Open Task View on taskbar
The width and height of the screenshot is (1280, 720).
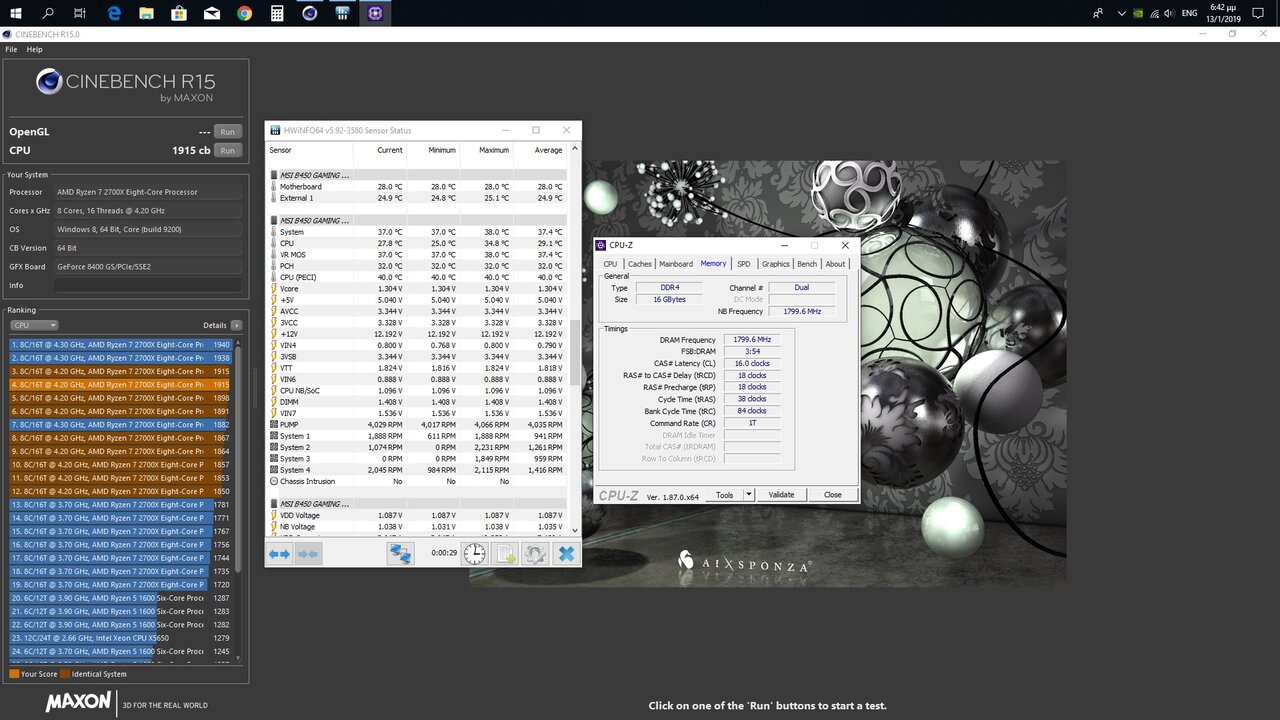tap(80, 13)
